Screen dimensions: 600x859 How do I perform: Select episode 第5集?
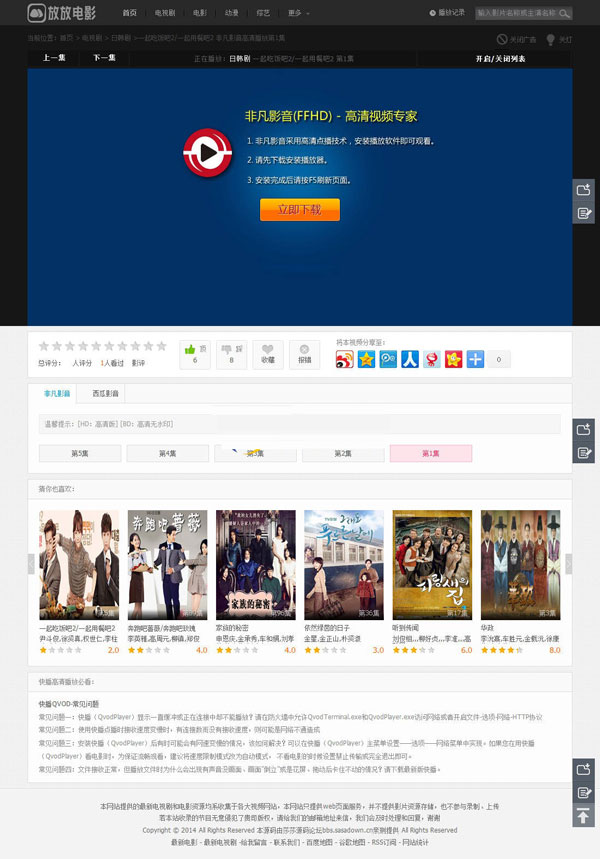click(80, 453)
